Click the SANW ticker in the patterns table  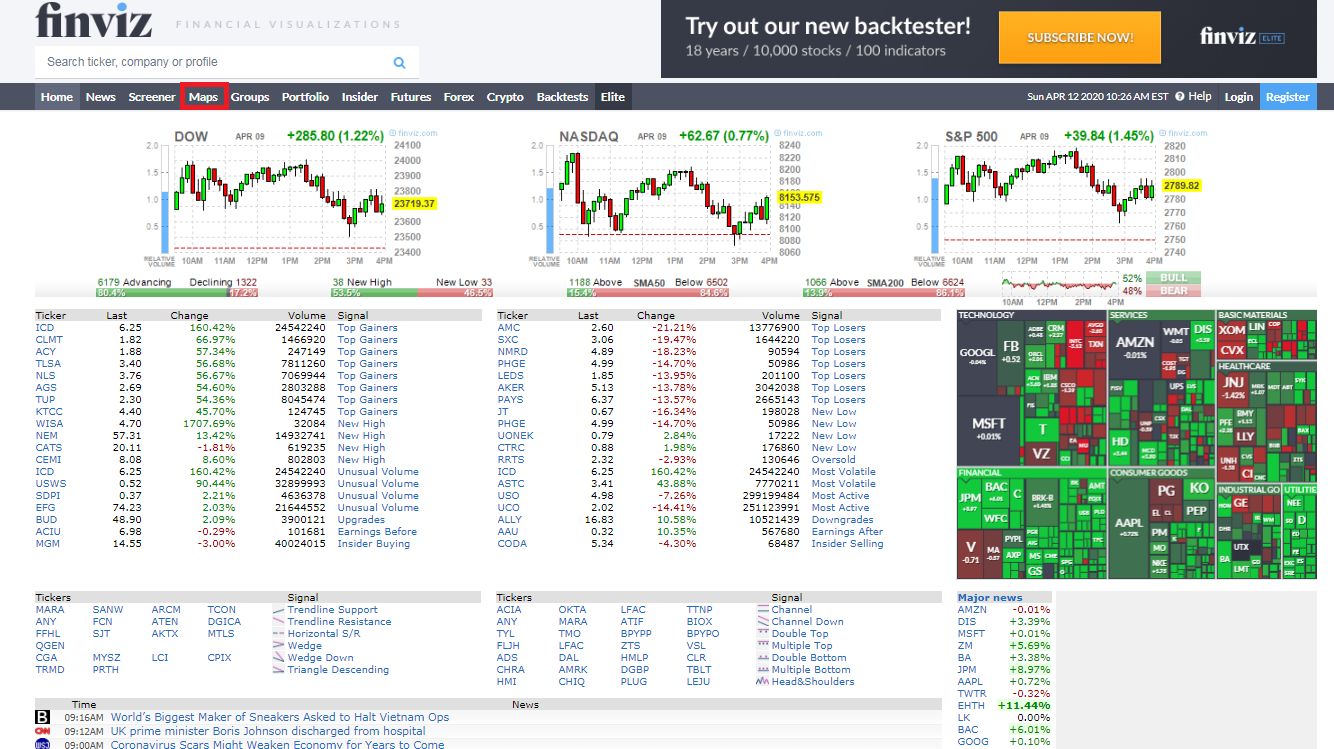coord(108,610)
